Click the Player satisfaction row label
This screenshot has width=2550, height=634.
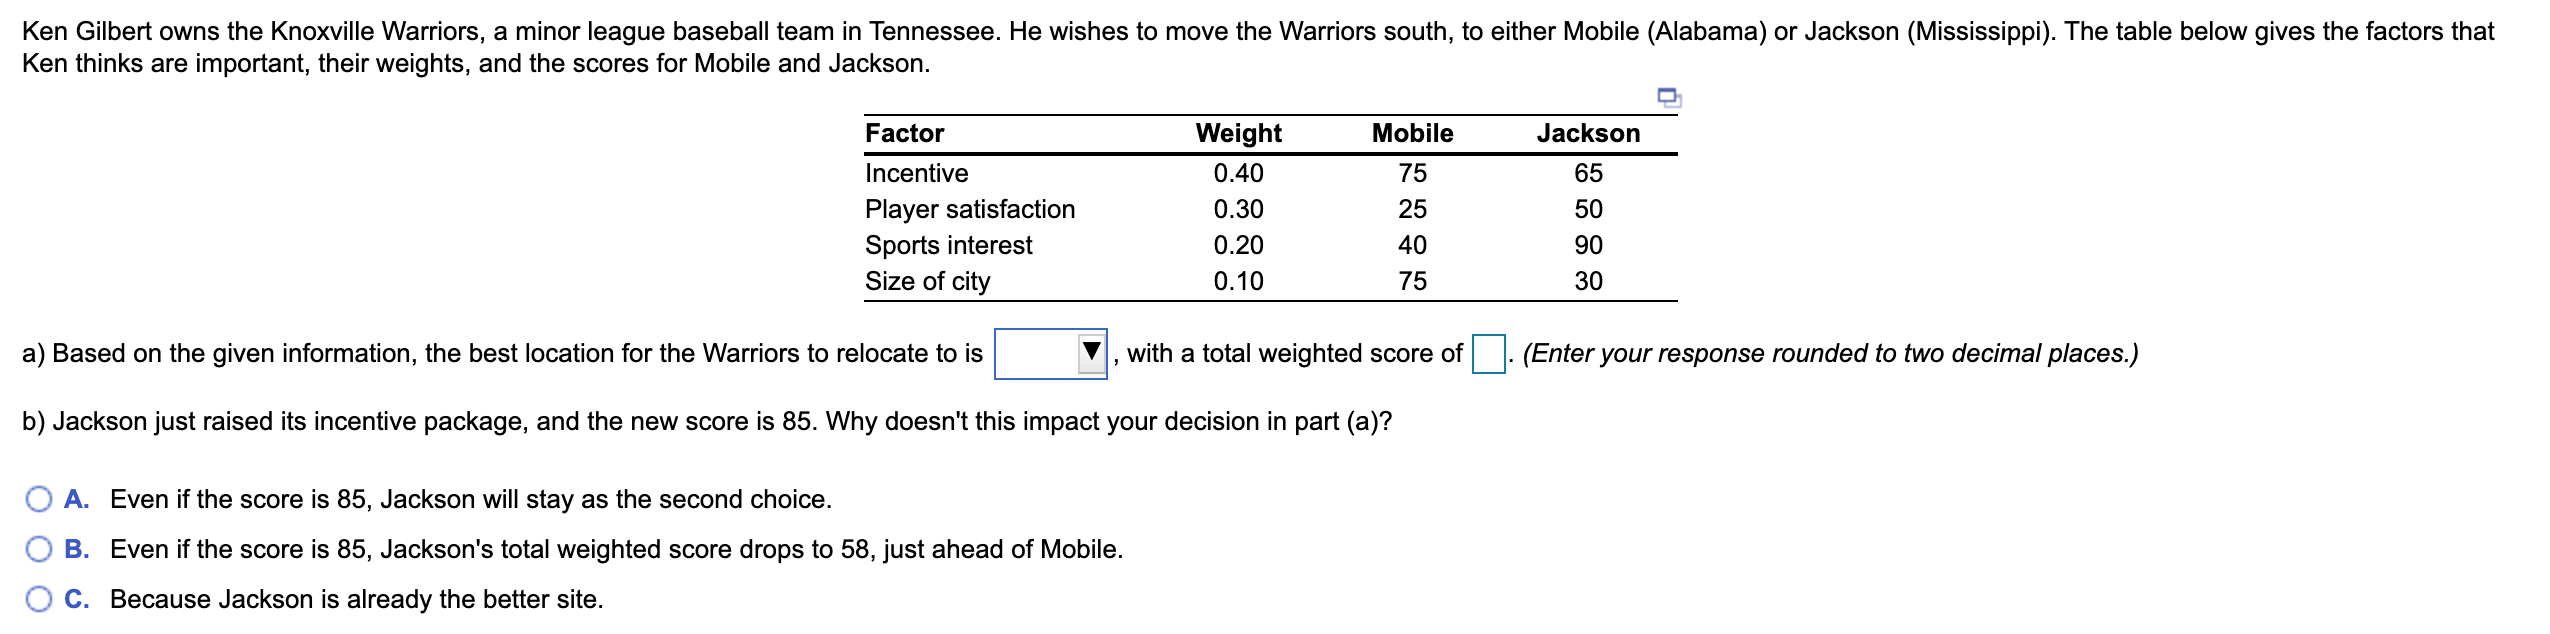tap(969, 209)
